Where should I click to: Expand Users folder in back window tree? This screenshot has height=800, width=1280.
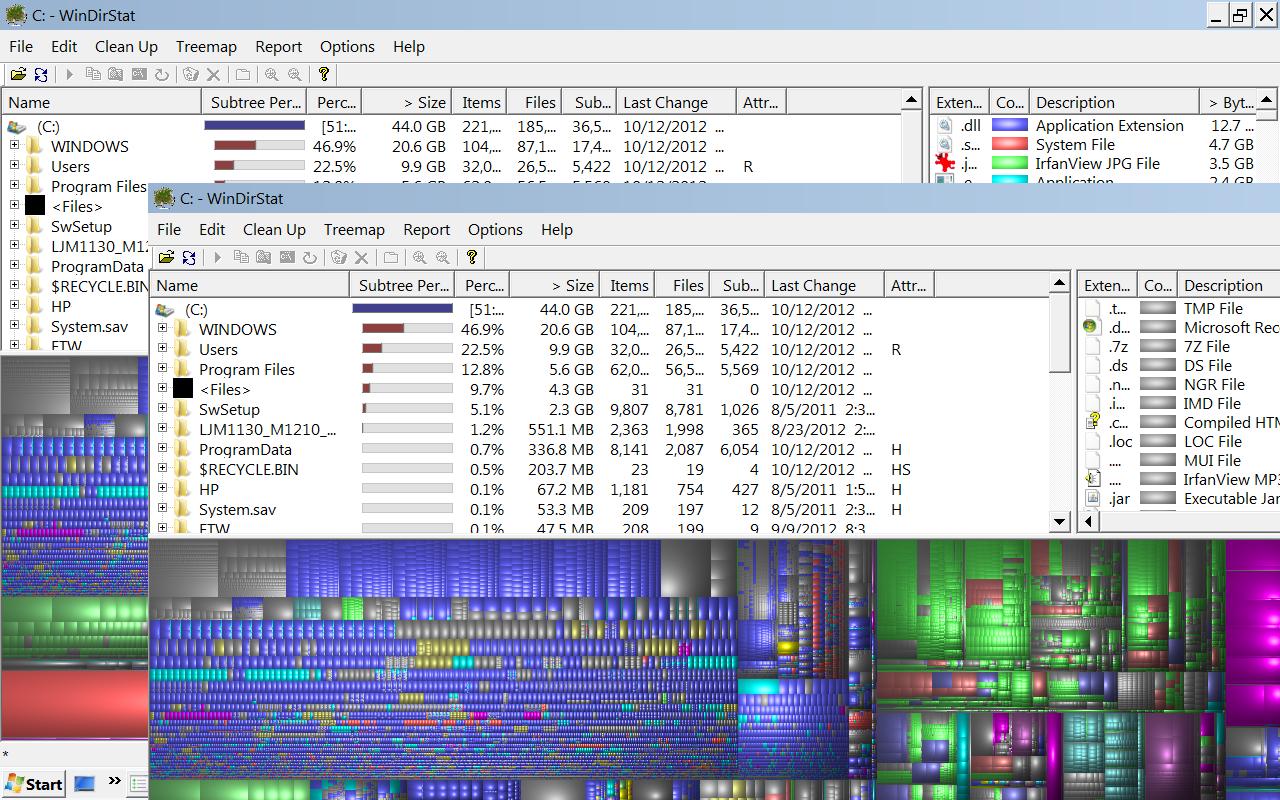coord(14,165)
